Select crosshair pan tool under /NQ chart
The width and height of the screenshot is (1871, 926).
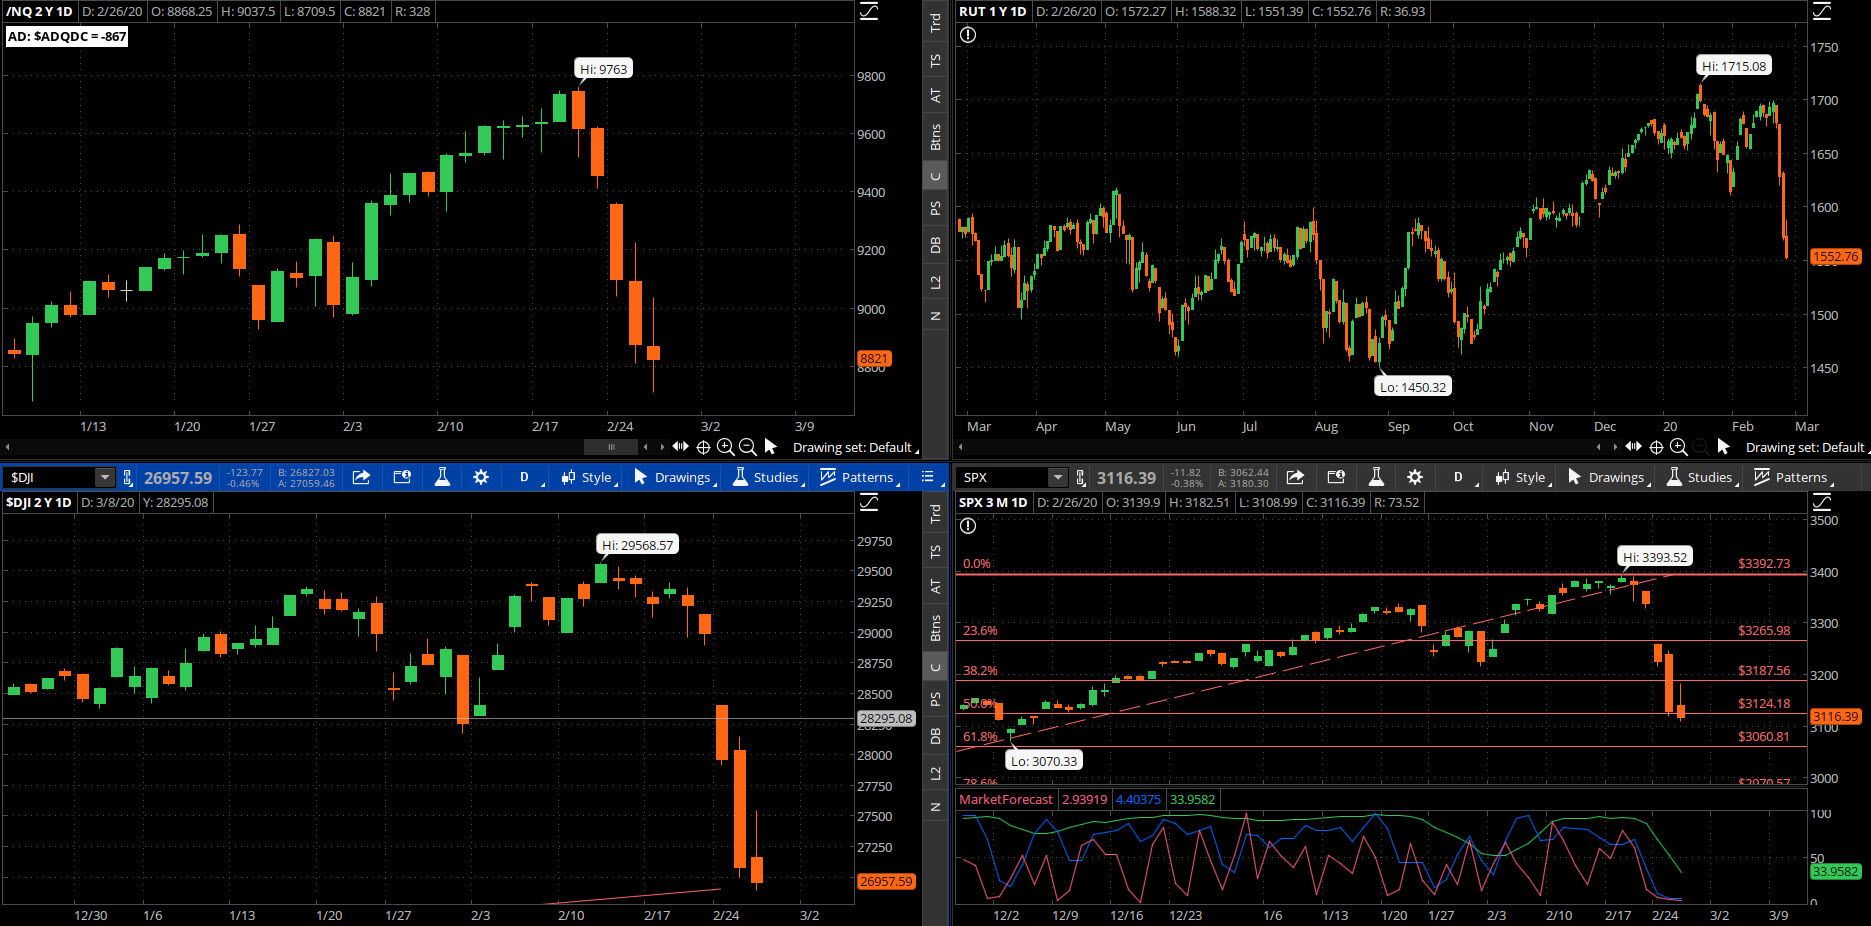click(703, 447)
